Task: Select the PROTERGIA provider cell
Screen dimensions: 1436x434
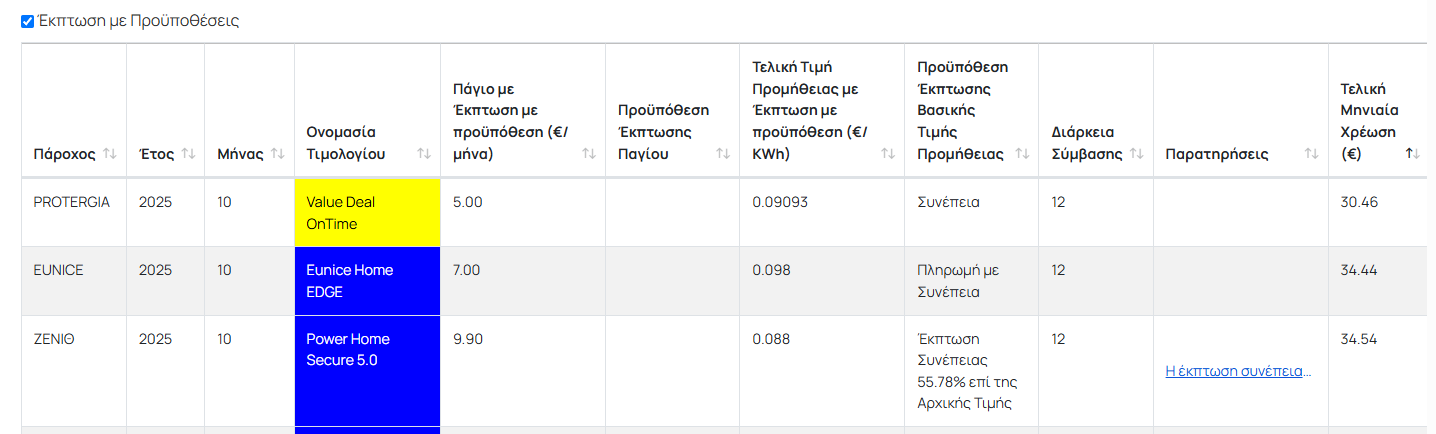Action: 72,202
